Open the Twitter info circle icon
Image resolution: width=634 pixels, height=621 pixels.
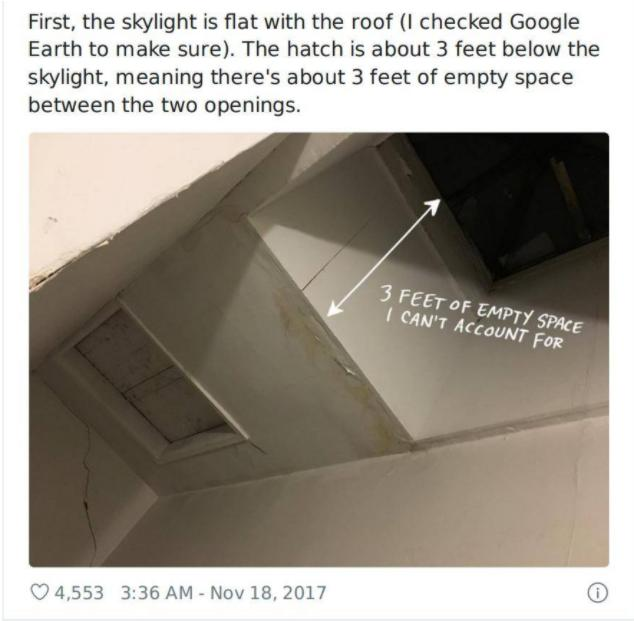[598, 594]
